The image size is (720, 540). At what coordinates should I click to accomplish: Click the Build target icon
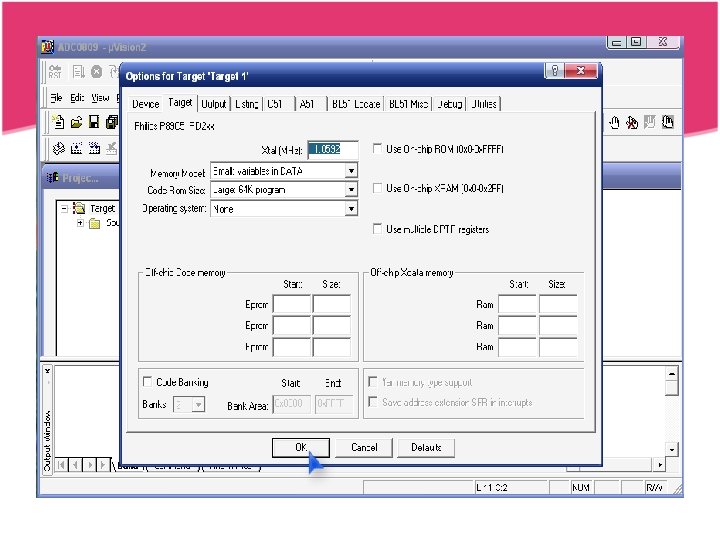(x=76, y=148)
